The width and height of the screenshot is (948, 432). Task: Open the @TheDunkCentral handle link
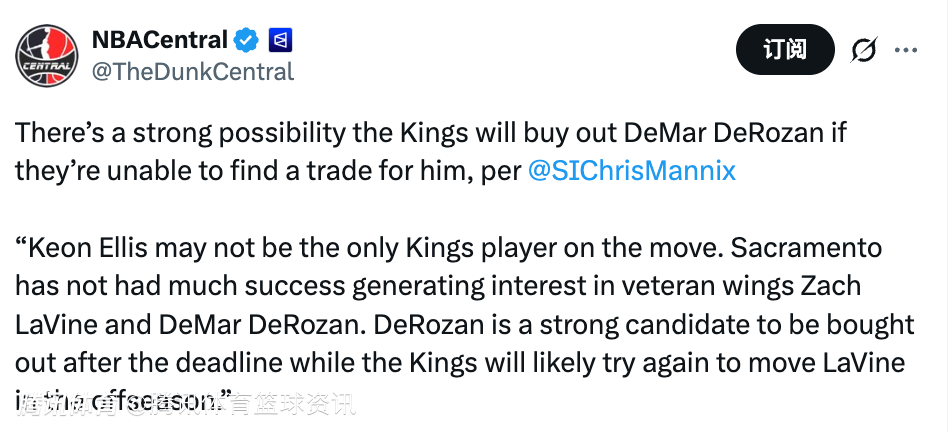pyautogui.click(x=193, y=71)
